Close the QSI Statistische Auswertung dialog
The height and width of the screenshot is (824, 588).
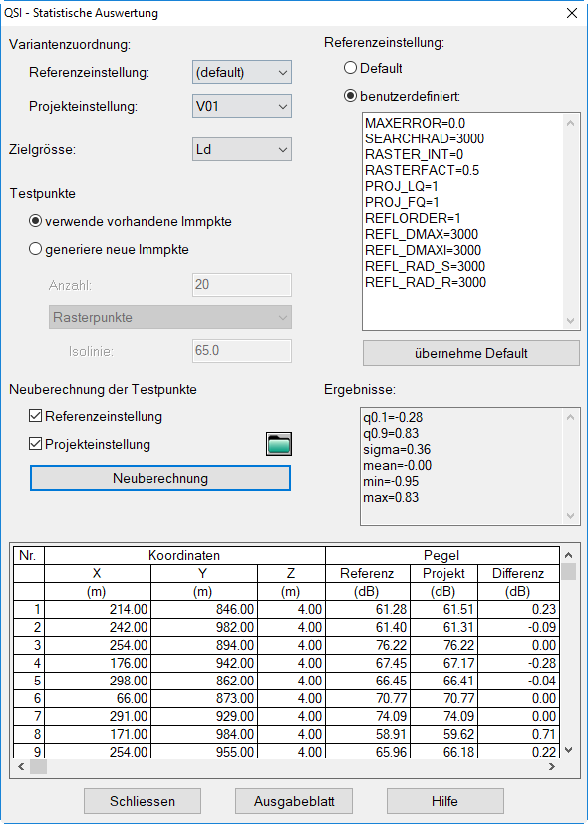coord(572,13)
